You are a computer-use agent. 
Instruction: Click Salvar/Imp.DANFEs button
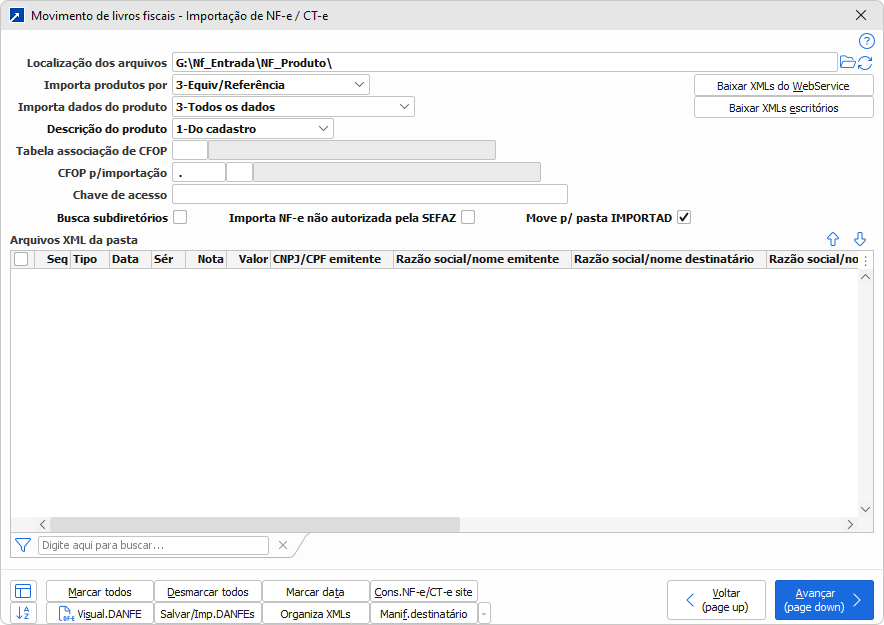[x=208, y=614]
